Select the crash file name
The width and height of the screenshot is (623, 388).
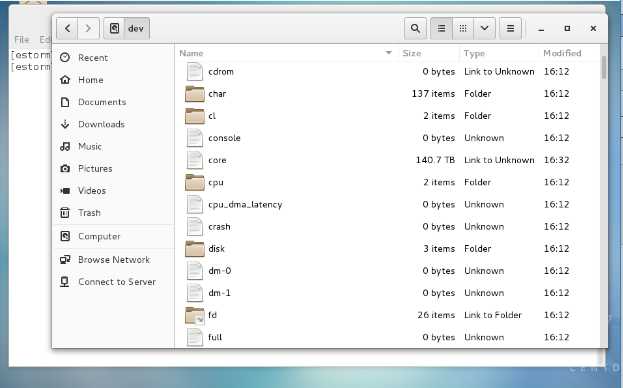click(219, 227)
